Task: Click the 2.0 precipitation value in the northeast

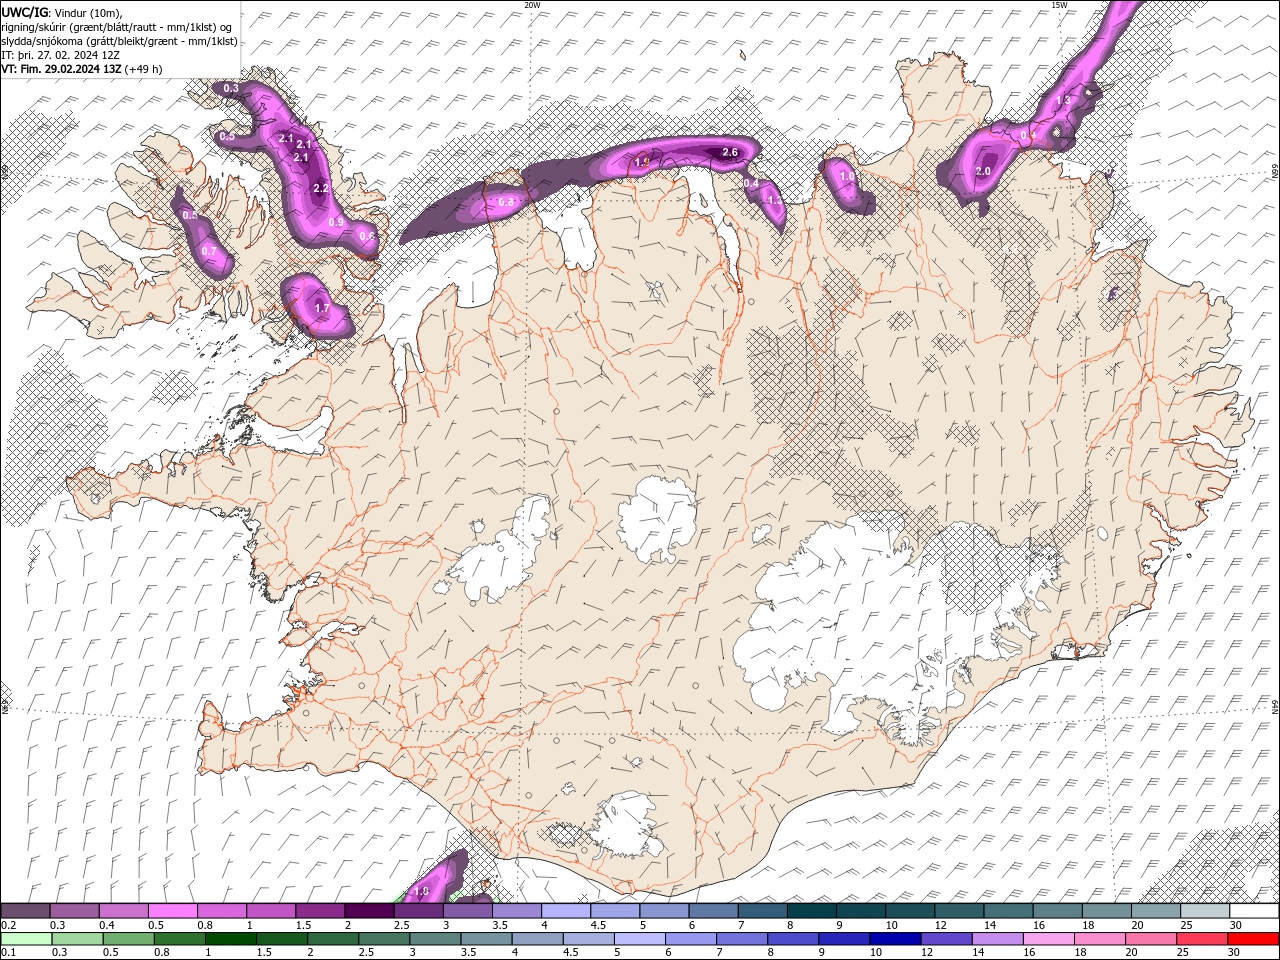Action: point(983,172)
